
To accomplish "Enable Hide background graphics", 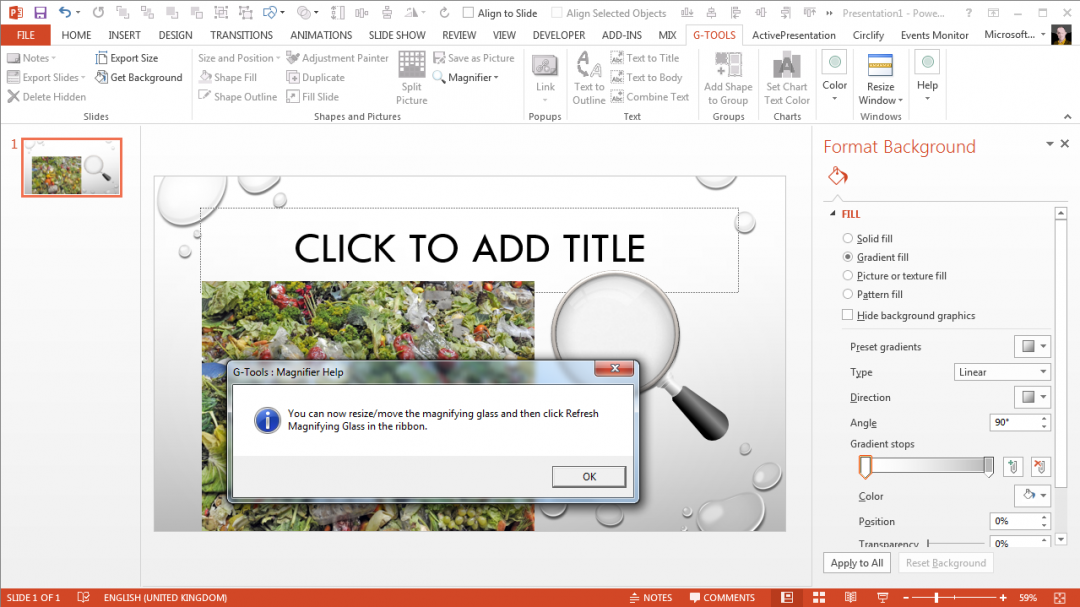I will pyautogui.click(x=847, y=314).
